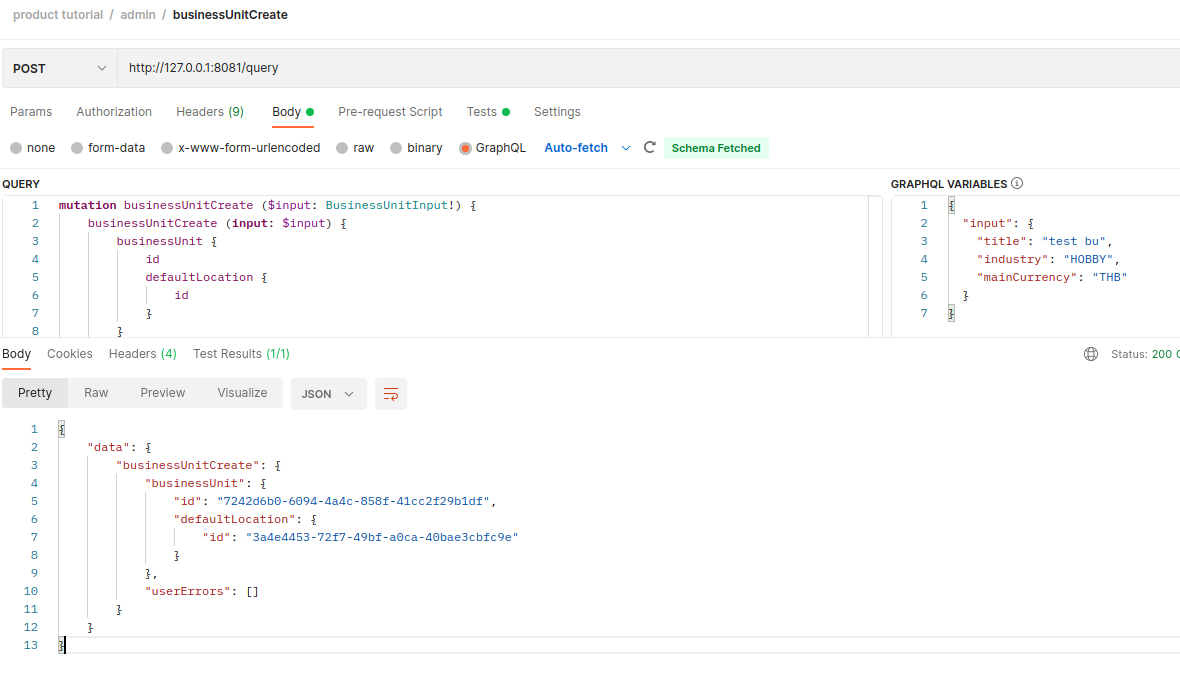Image resolution: width=1180 pixels, height=674 pixels.
Task: Click the GraphQL Variables info icon
Action: [x=1017, y=184]
